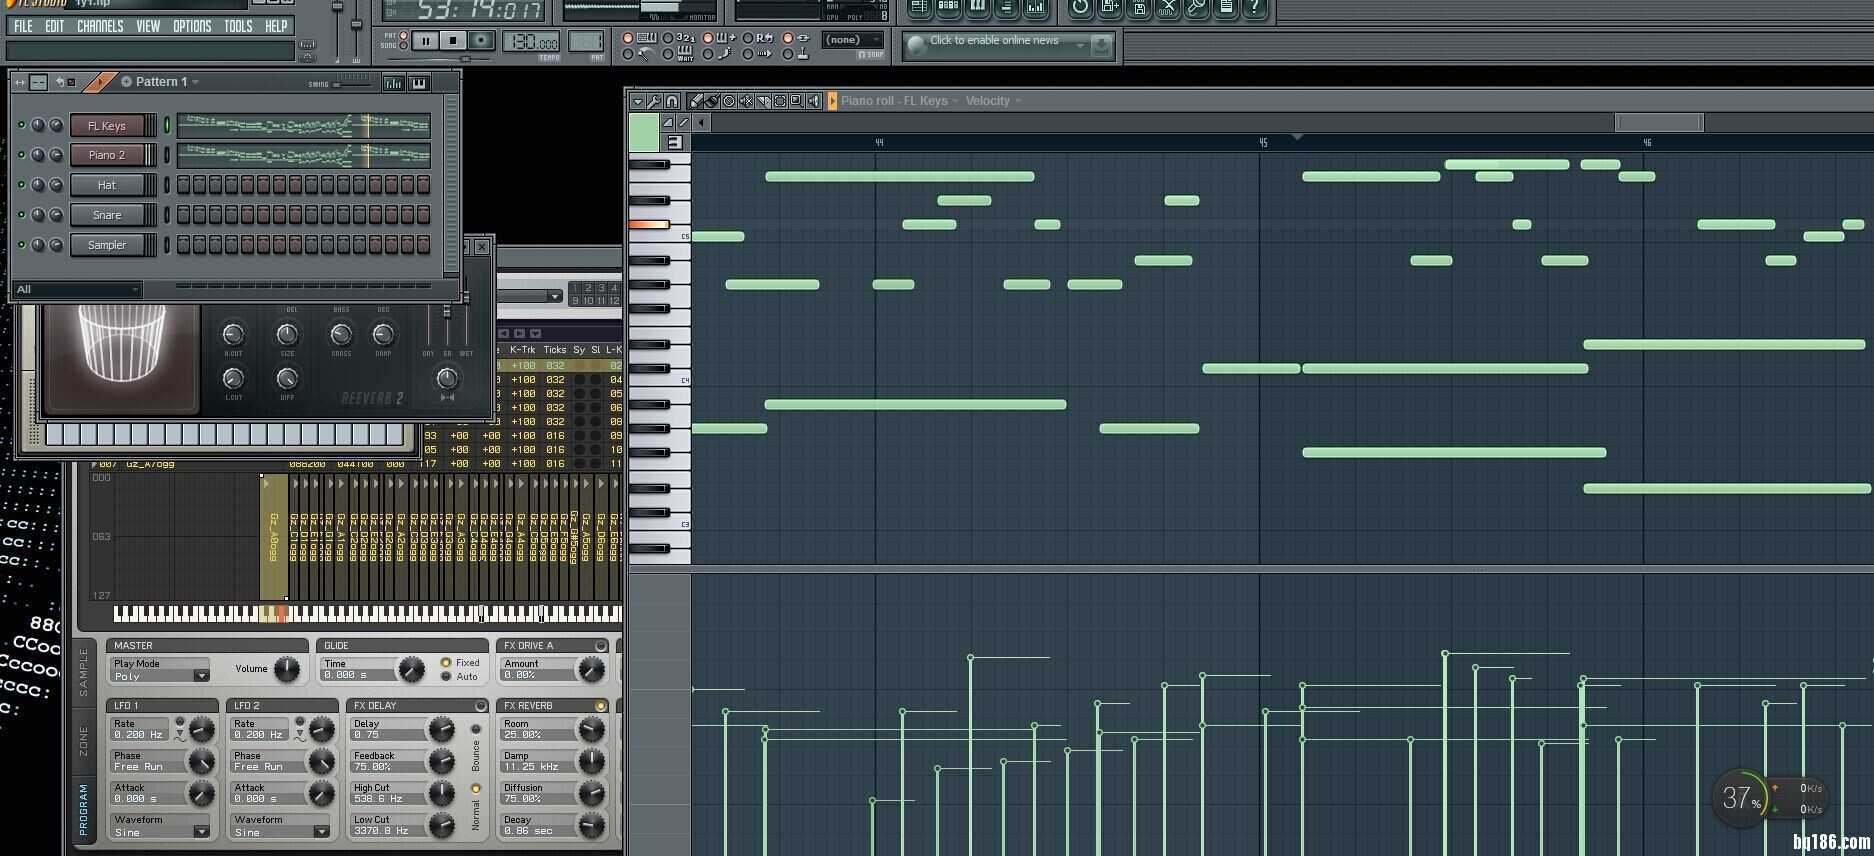Select the mute tool in Piano roll toolbar
This screenshot has height=856, width=1874.
746,101
